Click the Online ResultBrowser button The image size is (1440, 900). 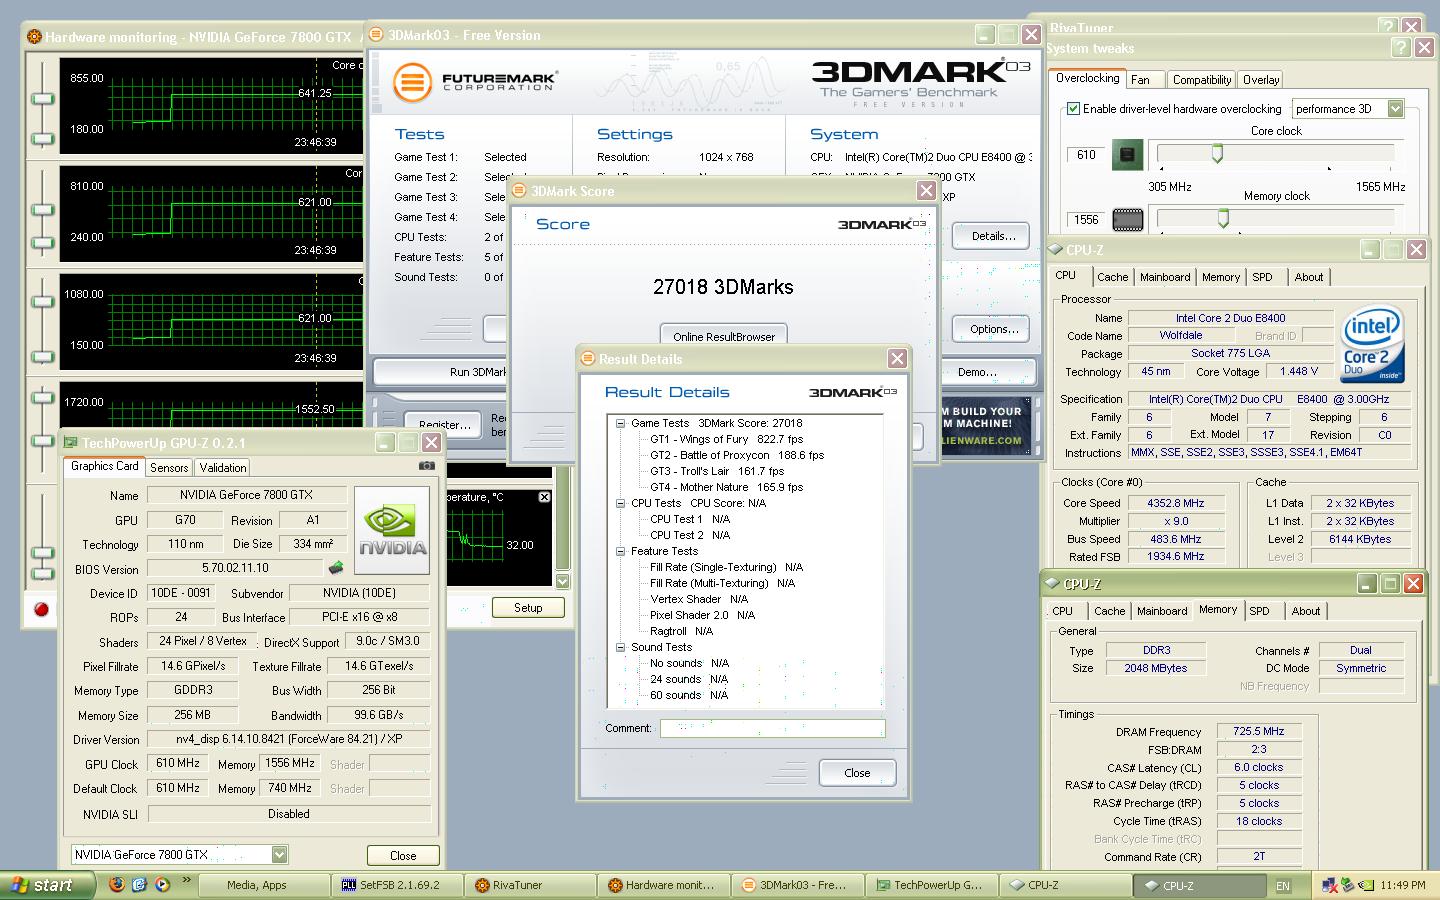click(x=724, y=336)
